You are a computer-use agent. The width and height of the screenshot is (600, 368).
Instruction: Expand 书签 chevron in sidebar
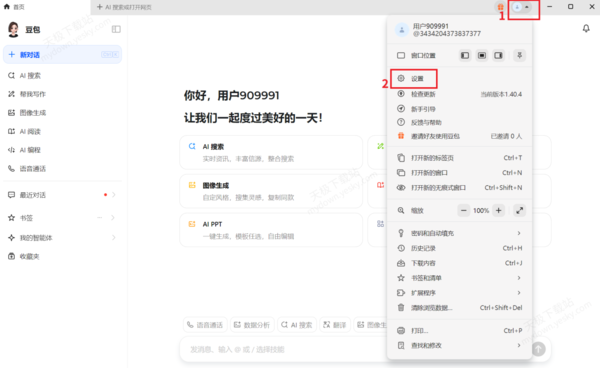[x=113, y=218]
